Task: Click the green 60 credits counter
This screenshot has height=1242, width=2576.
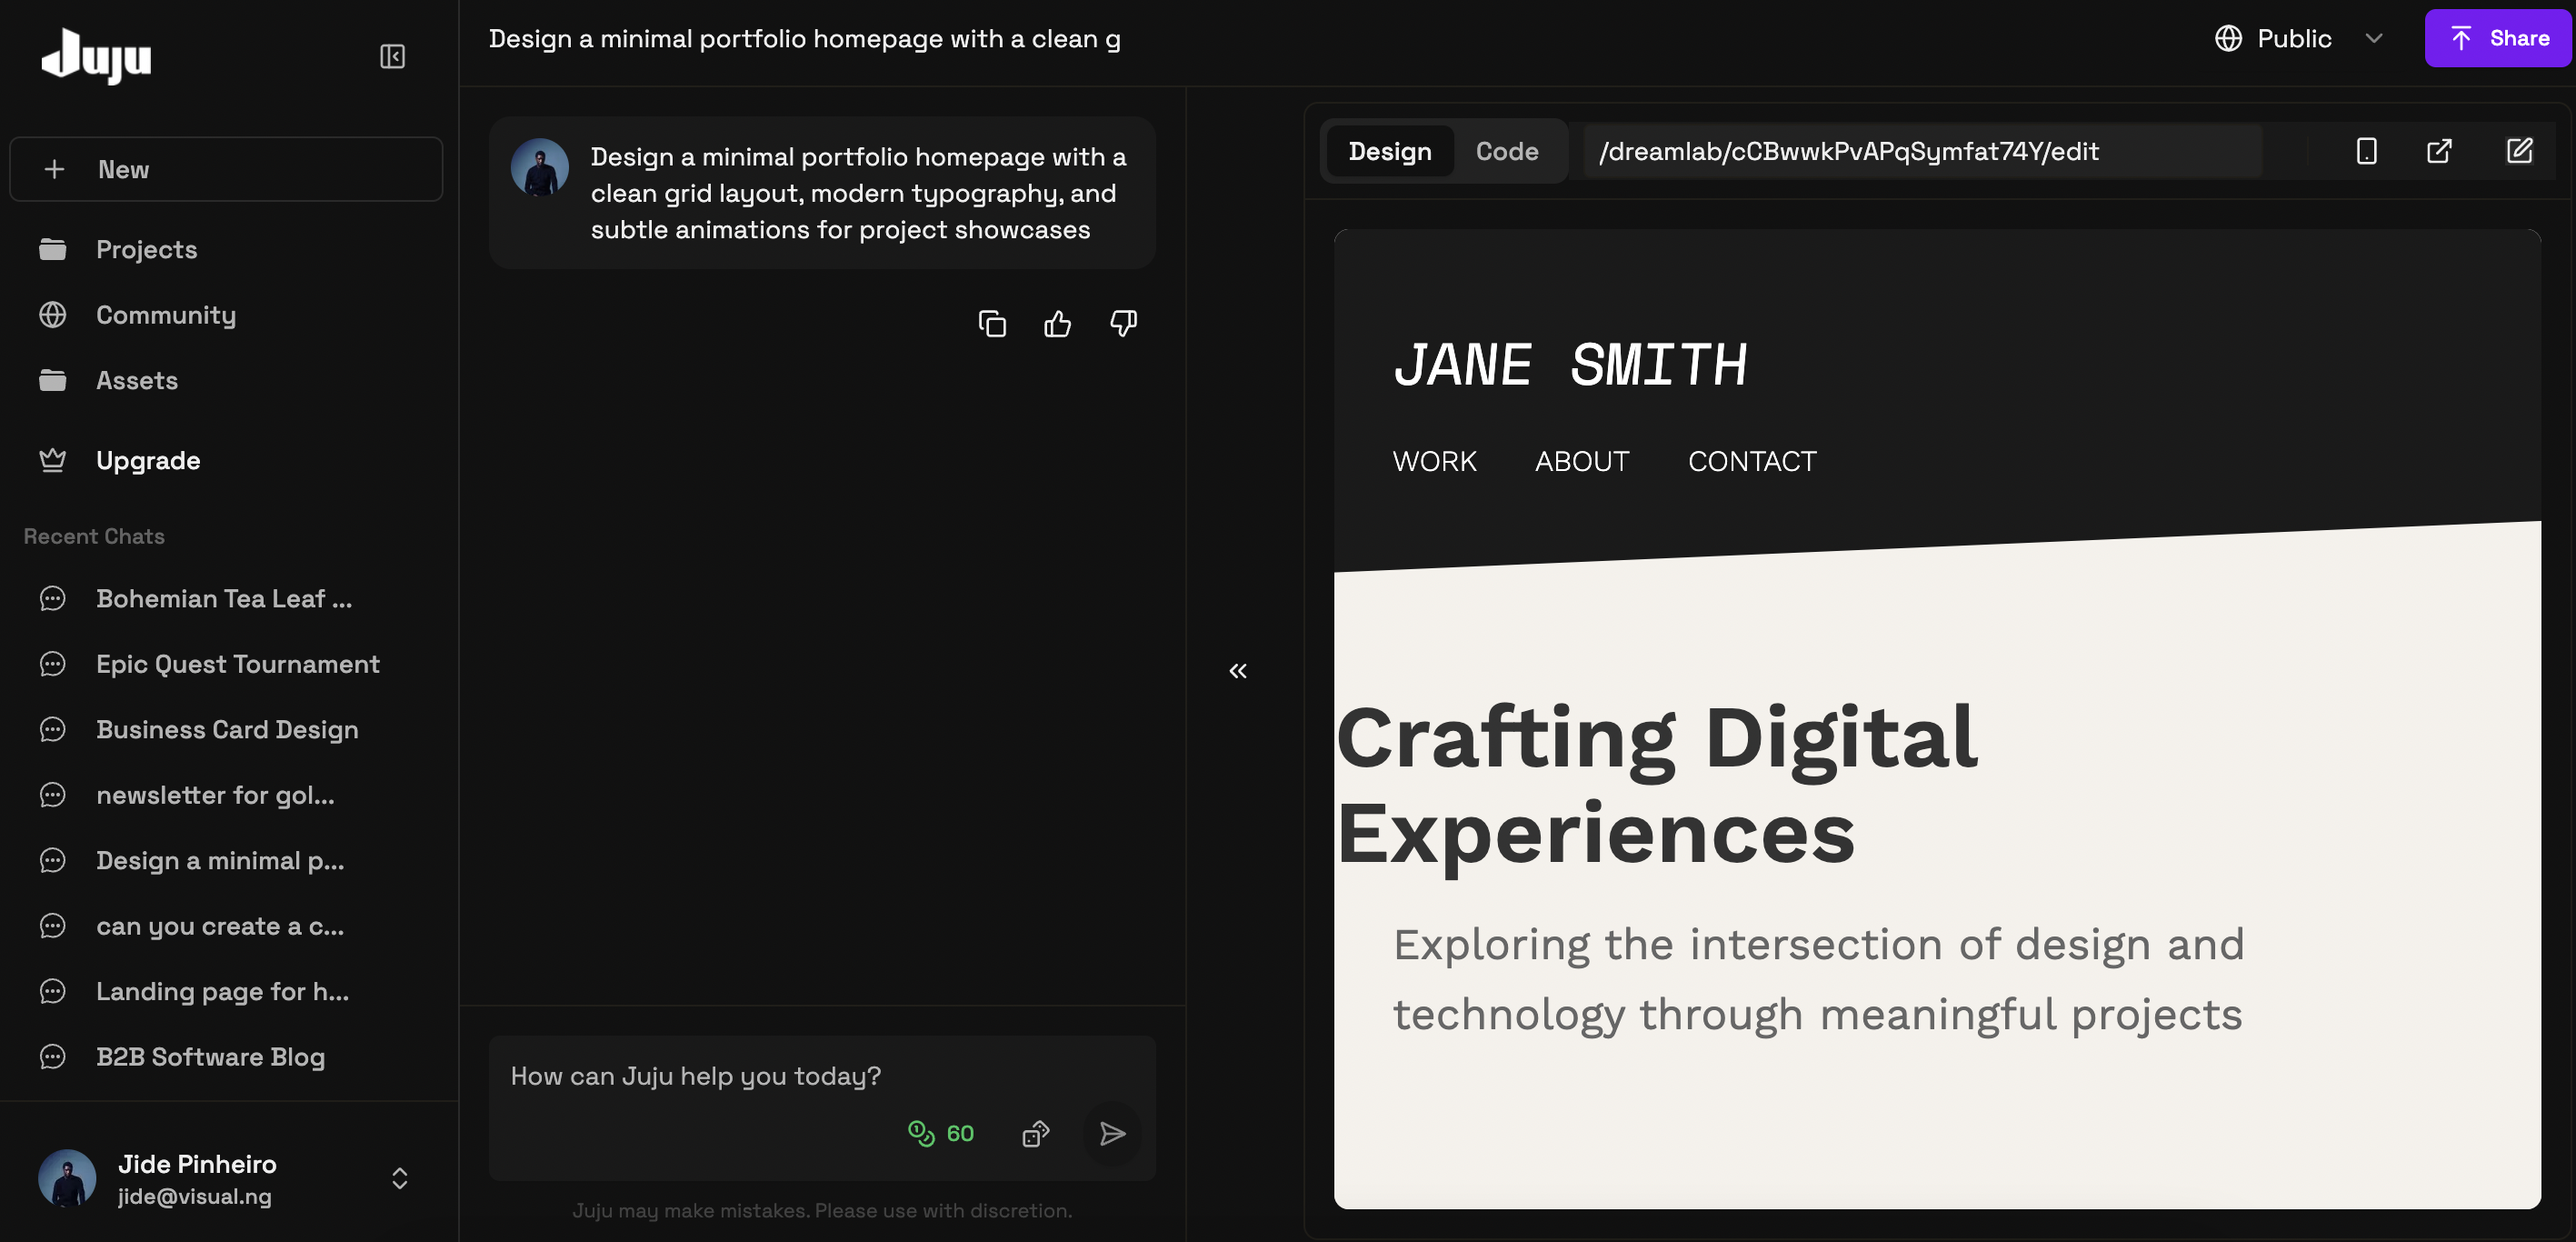Action: (x=940, y=1133)
